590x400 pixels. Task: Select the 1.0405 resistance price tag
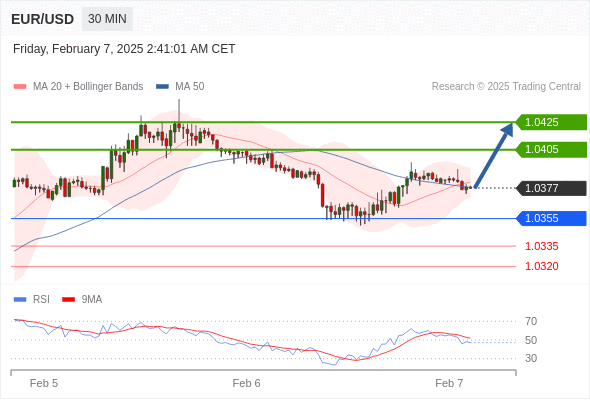[x=551, y=149]
